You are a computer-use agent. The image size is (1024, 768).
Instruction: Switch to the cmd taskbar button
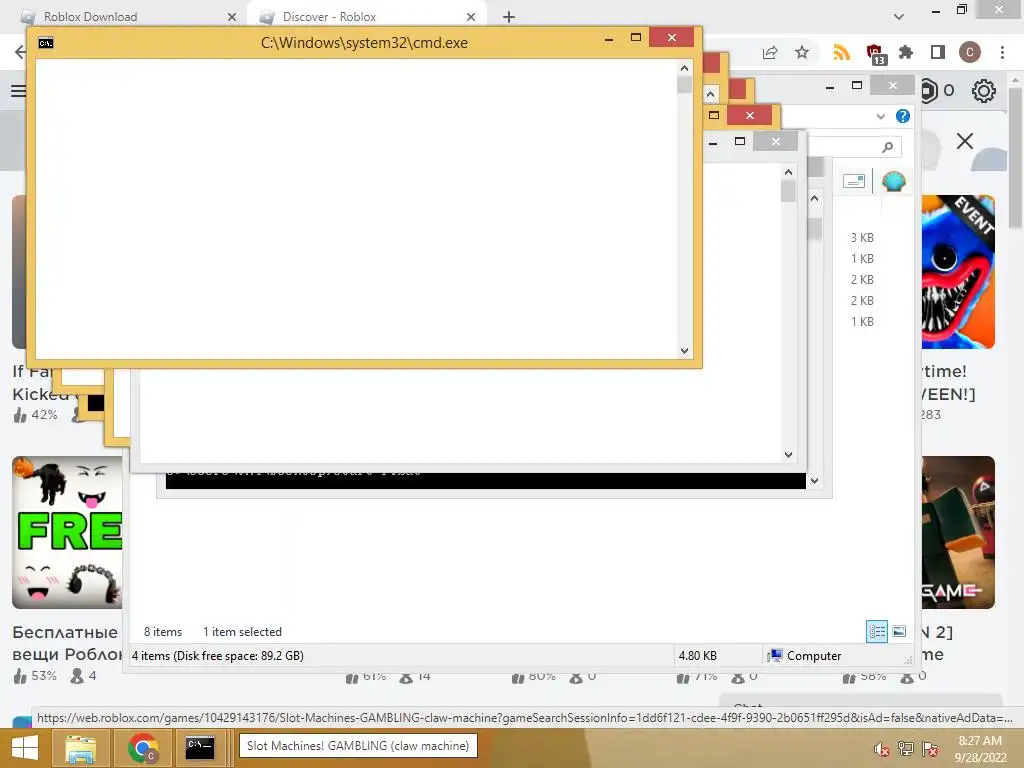[200, 748]
